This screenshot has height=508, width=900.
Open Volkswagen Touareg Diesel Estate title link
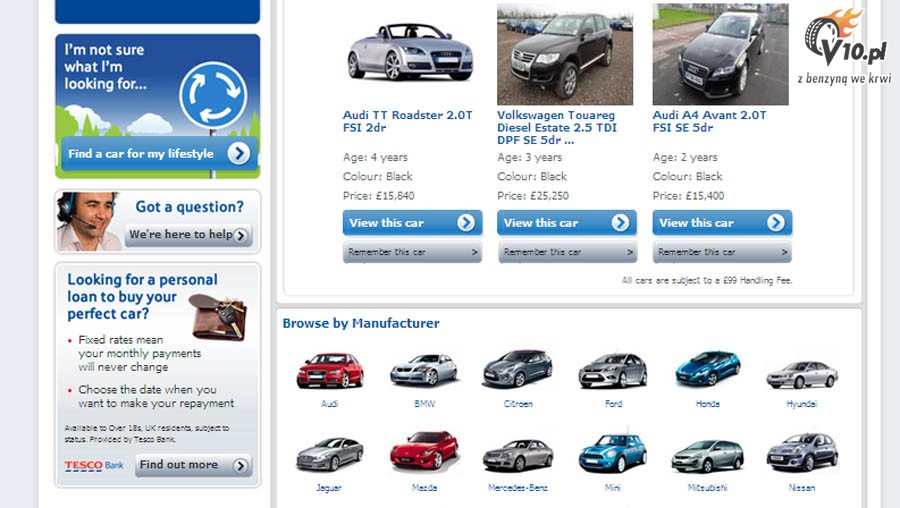[557, 127]
